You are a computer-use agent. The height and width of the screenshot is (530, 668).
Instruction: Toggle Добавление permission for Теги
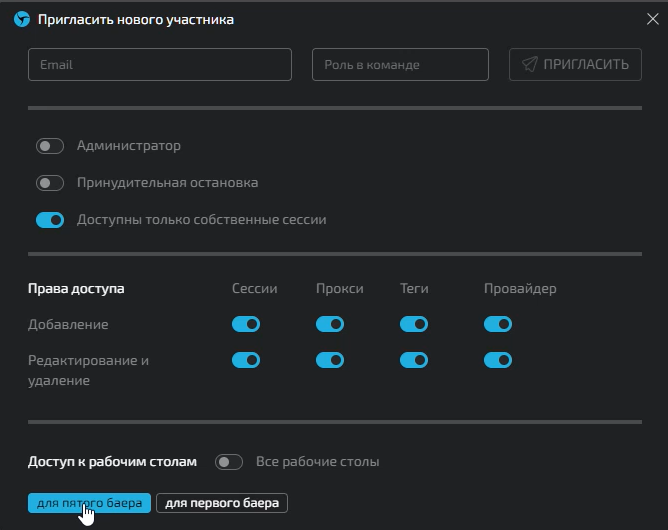(414, 324)
